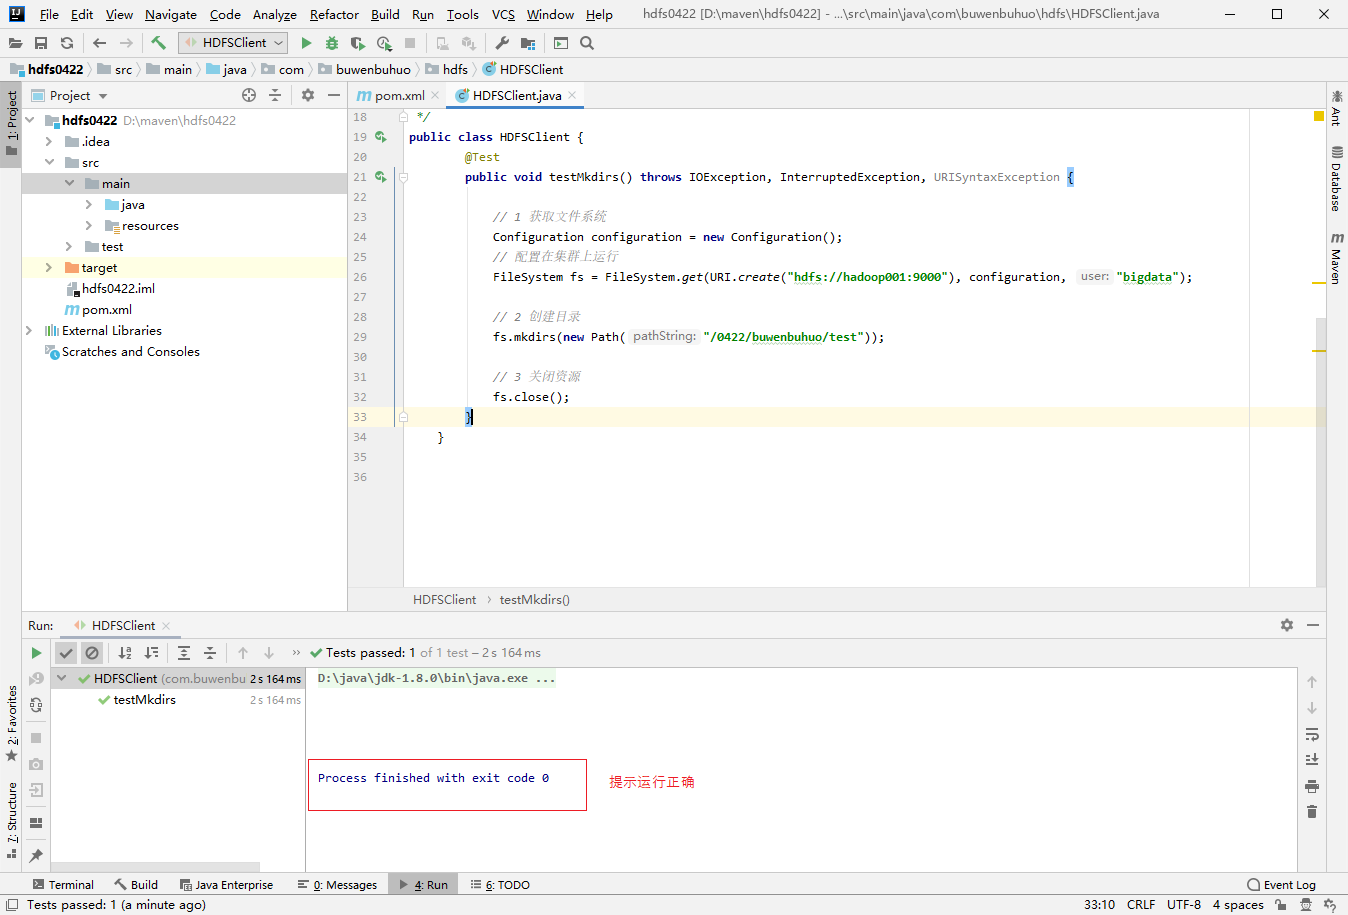Open the Event Log
The width and height of the screenshot is (1348, 915).
point(1282,885)
